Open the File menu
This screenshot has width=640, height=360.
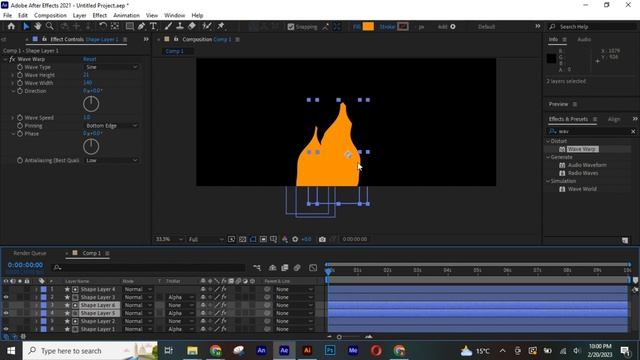point(7,16)
